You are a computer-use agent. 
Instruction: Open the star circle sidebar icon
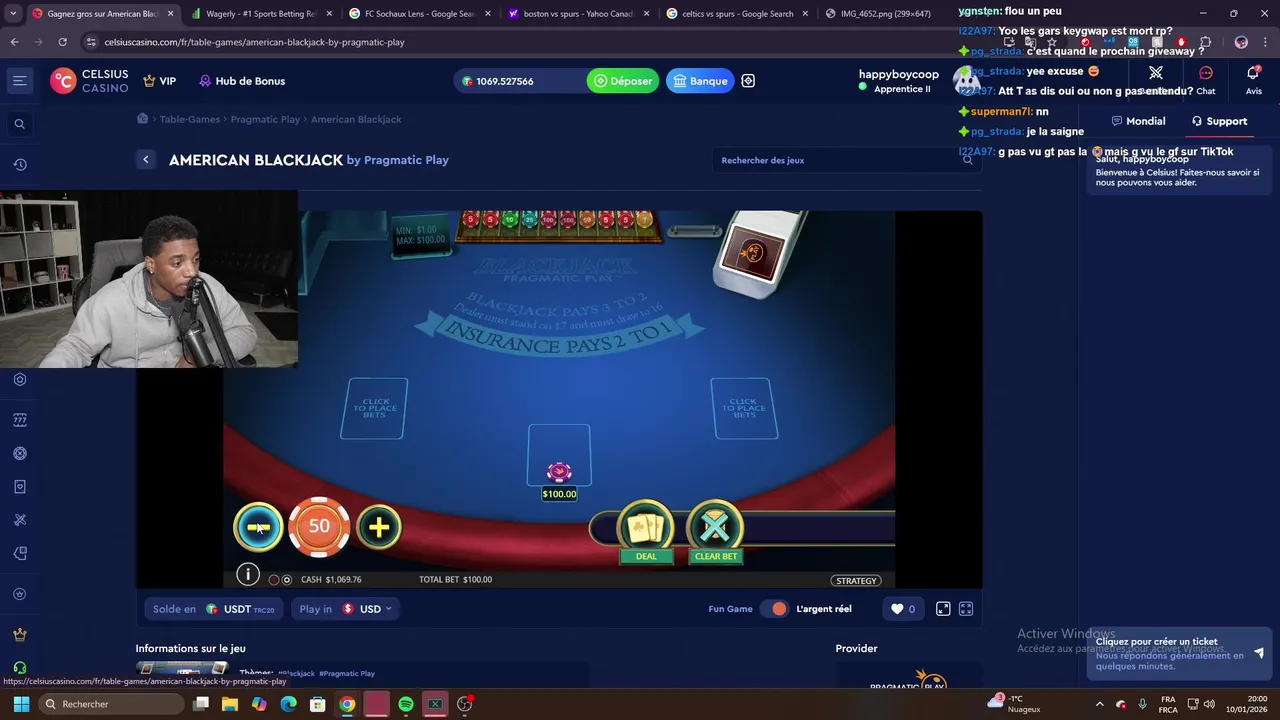(19, 594)
